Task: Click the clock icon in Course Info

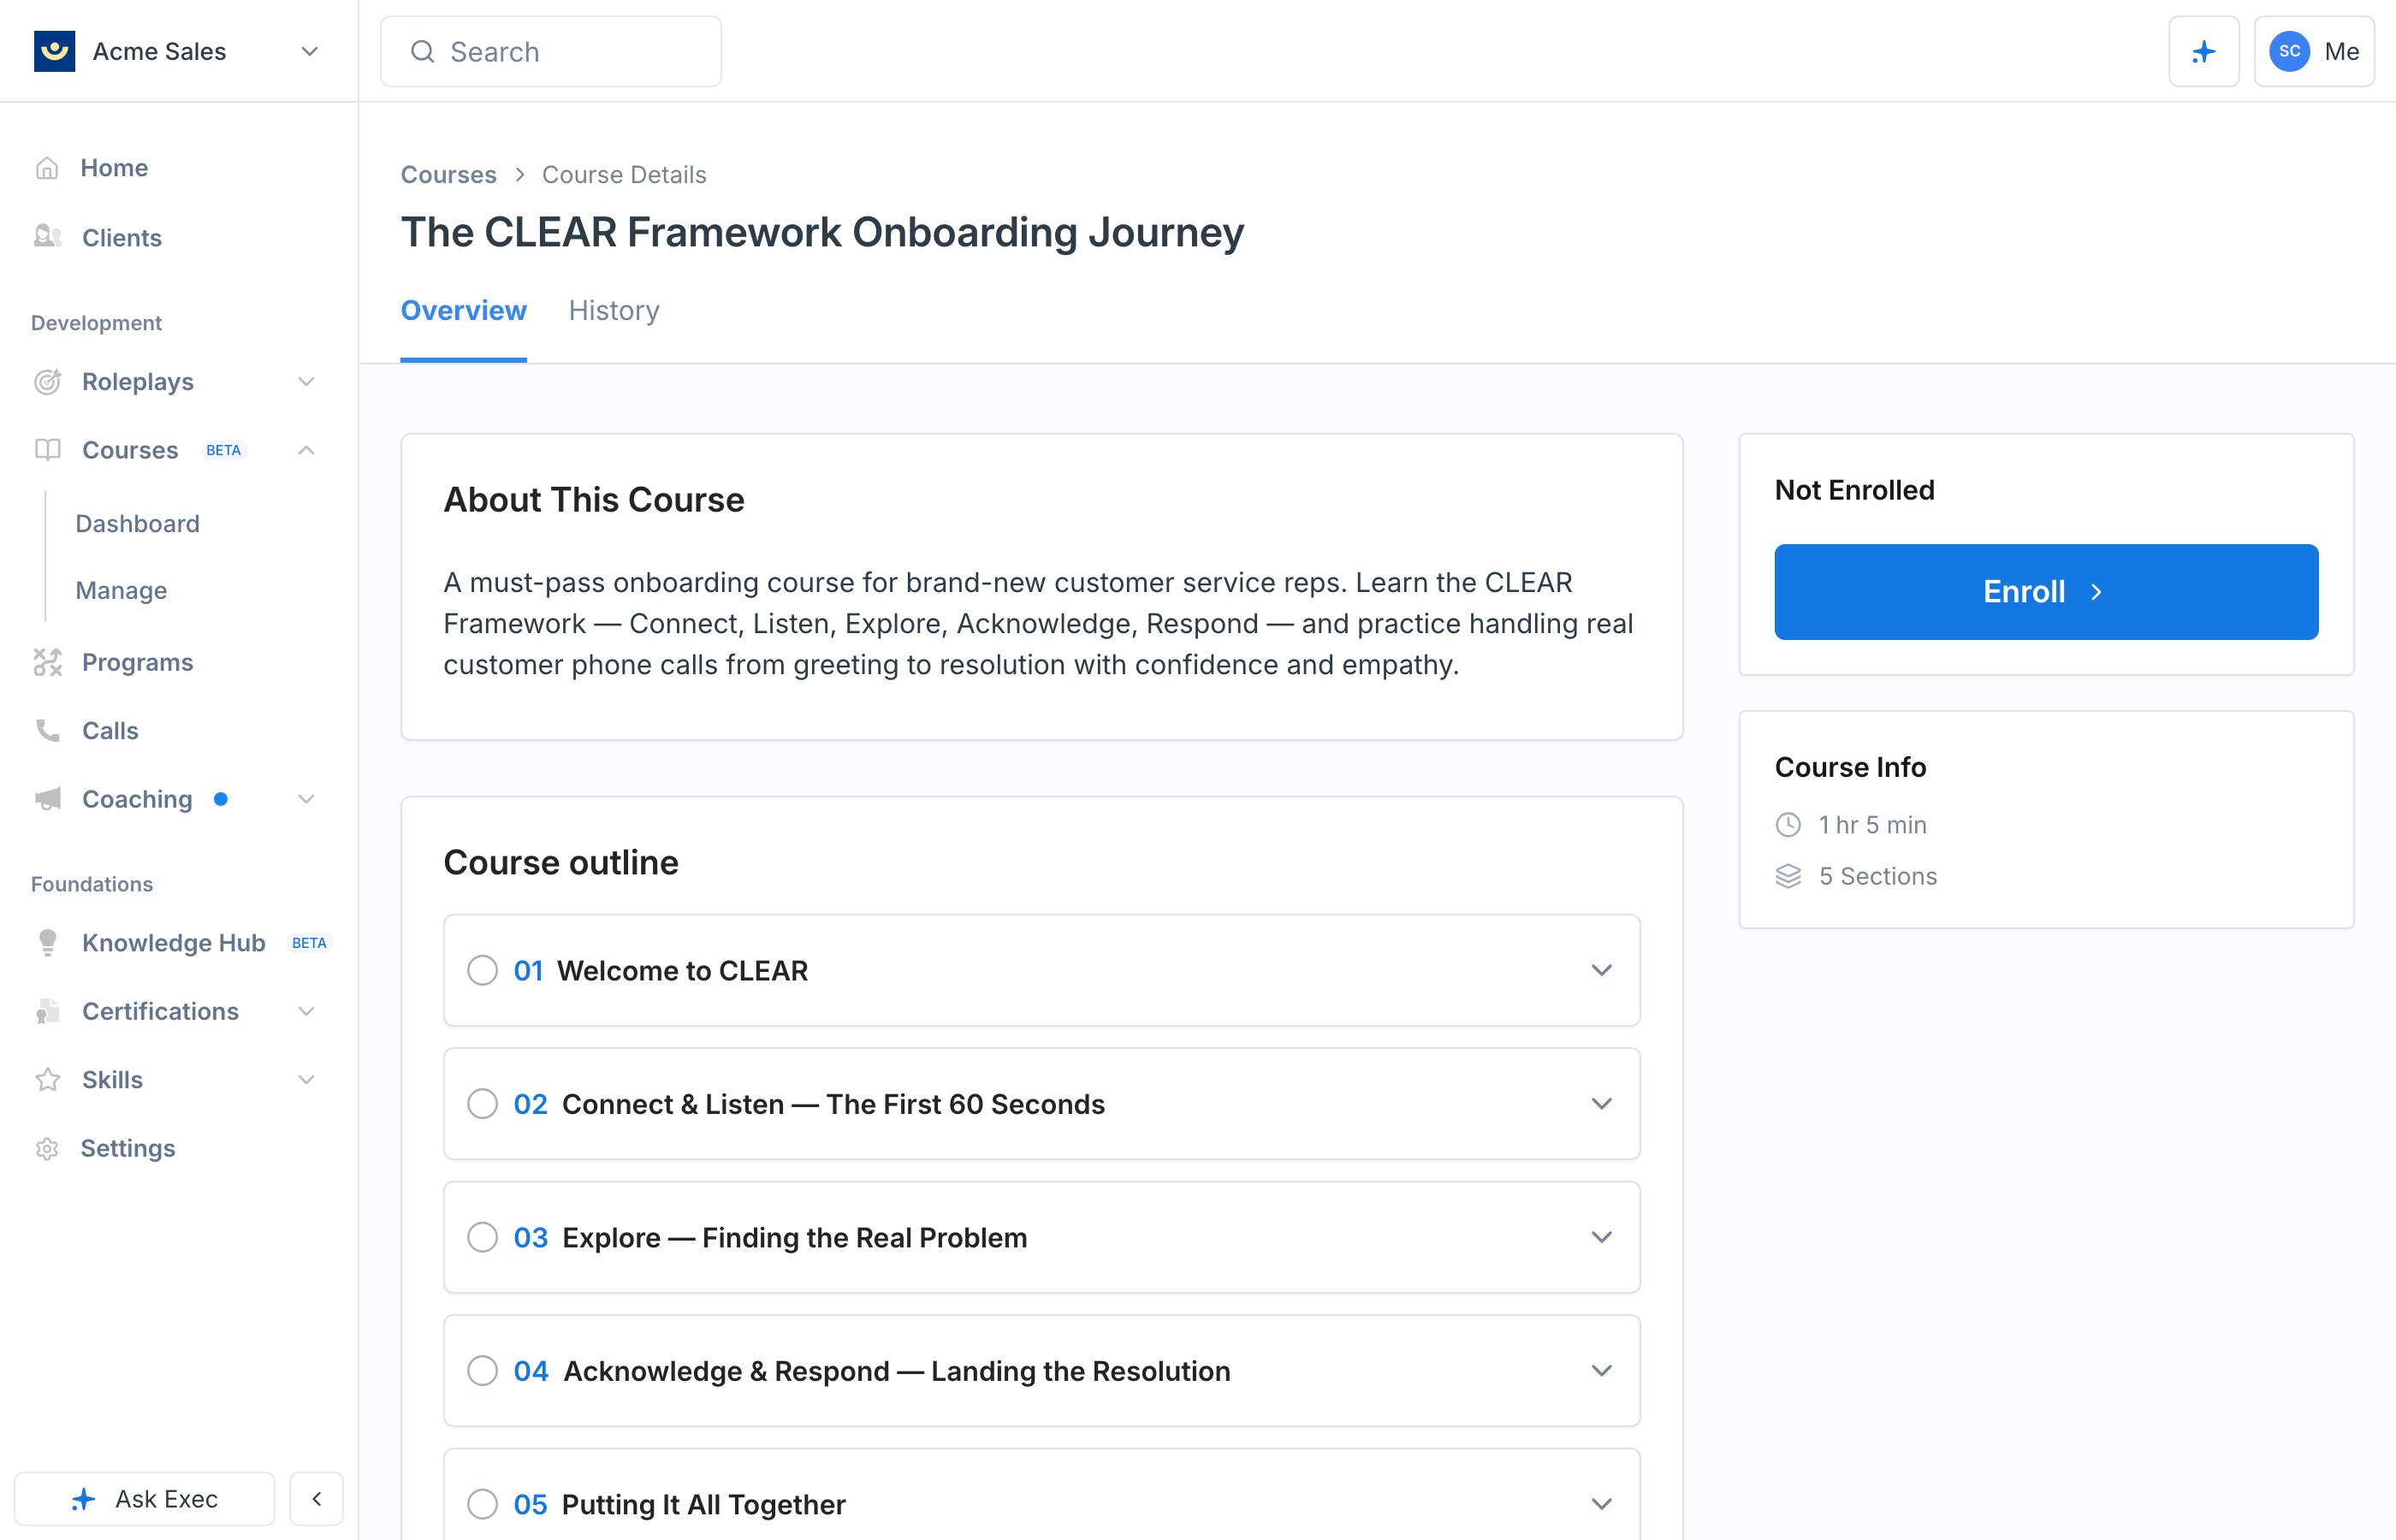Action: click(1788, 825)
